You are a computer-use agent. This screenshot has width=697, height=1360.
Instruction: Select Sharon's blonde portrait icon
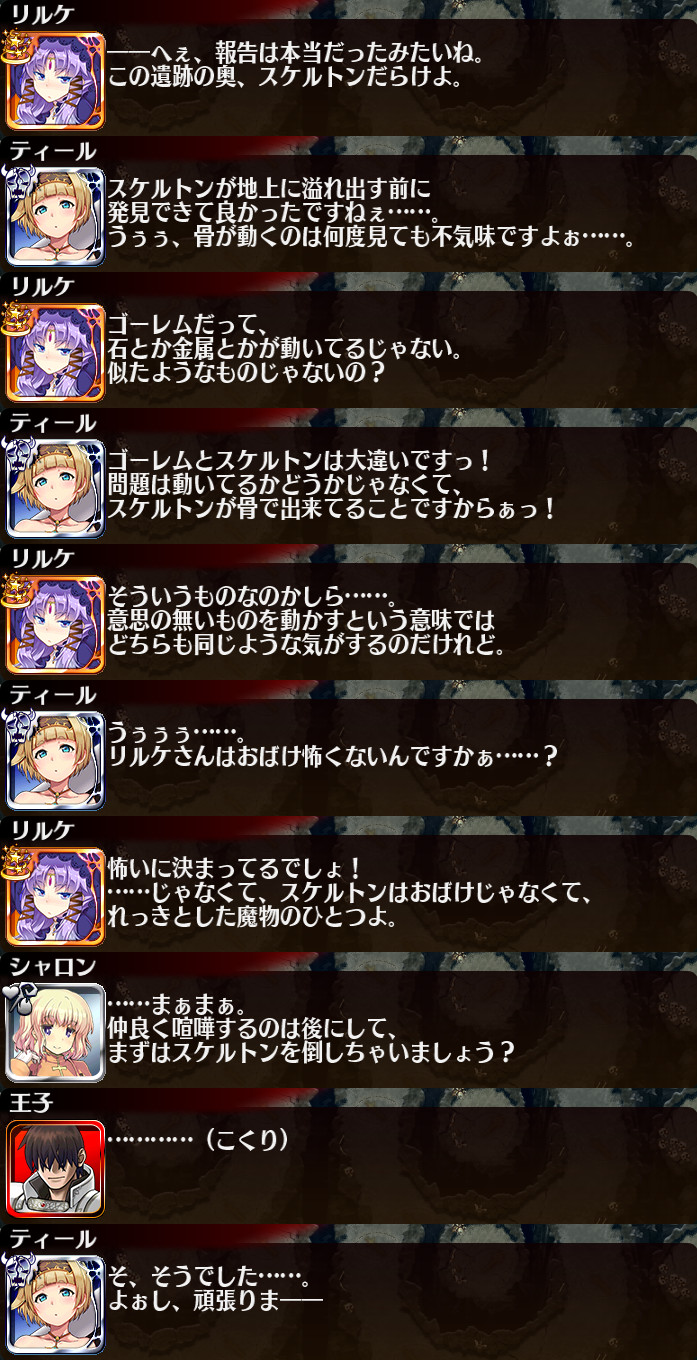pyautogui.click(x=55, y=1032)
